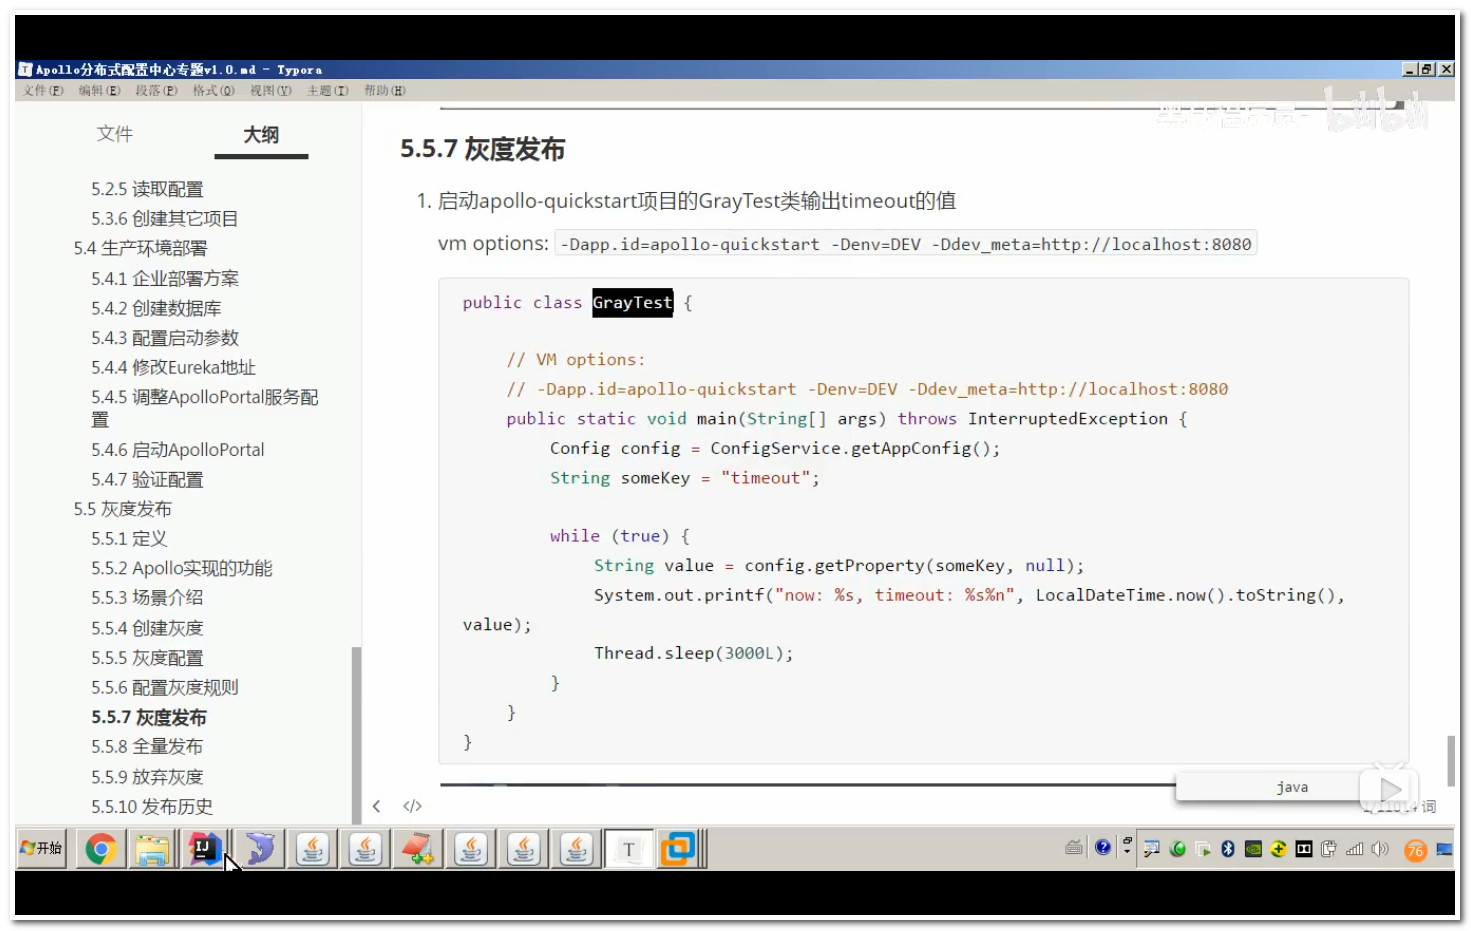Open the 段落(P) menu
The width and height of the screenshot is (1471, 931).
pyautogui.click(x=157, y=90)
